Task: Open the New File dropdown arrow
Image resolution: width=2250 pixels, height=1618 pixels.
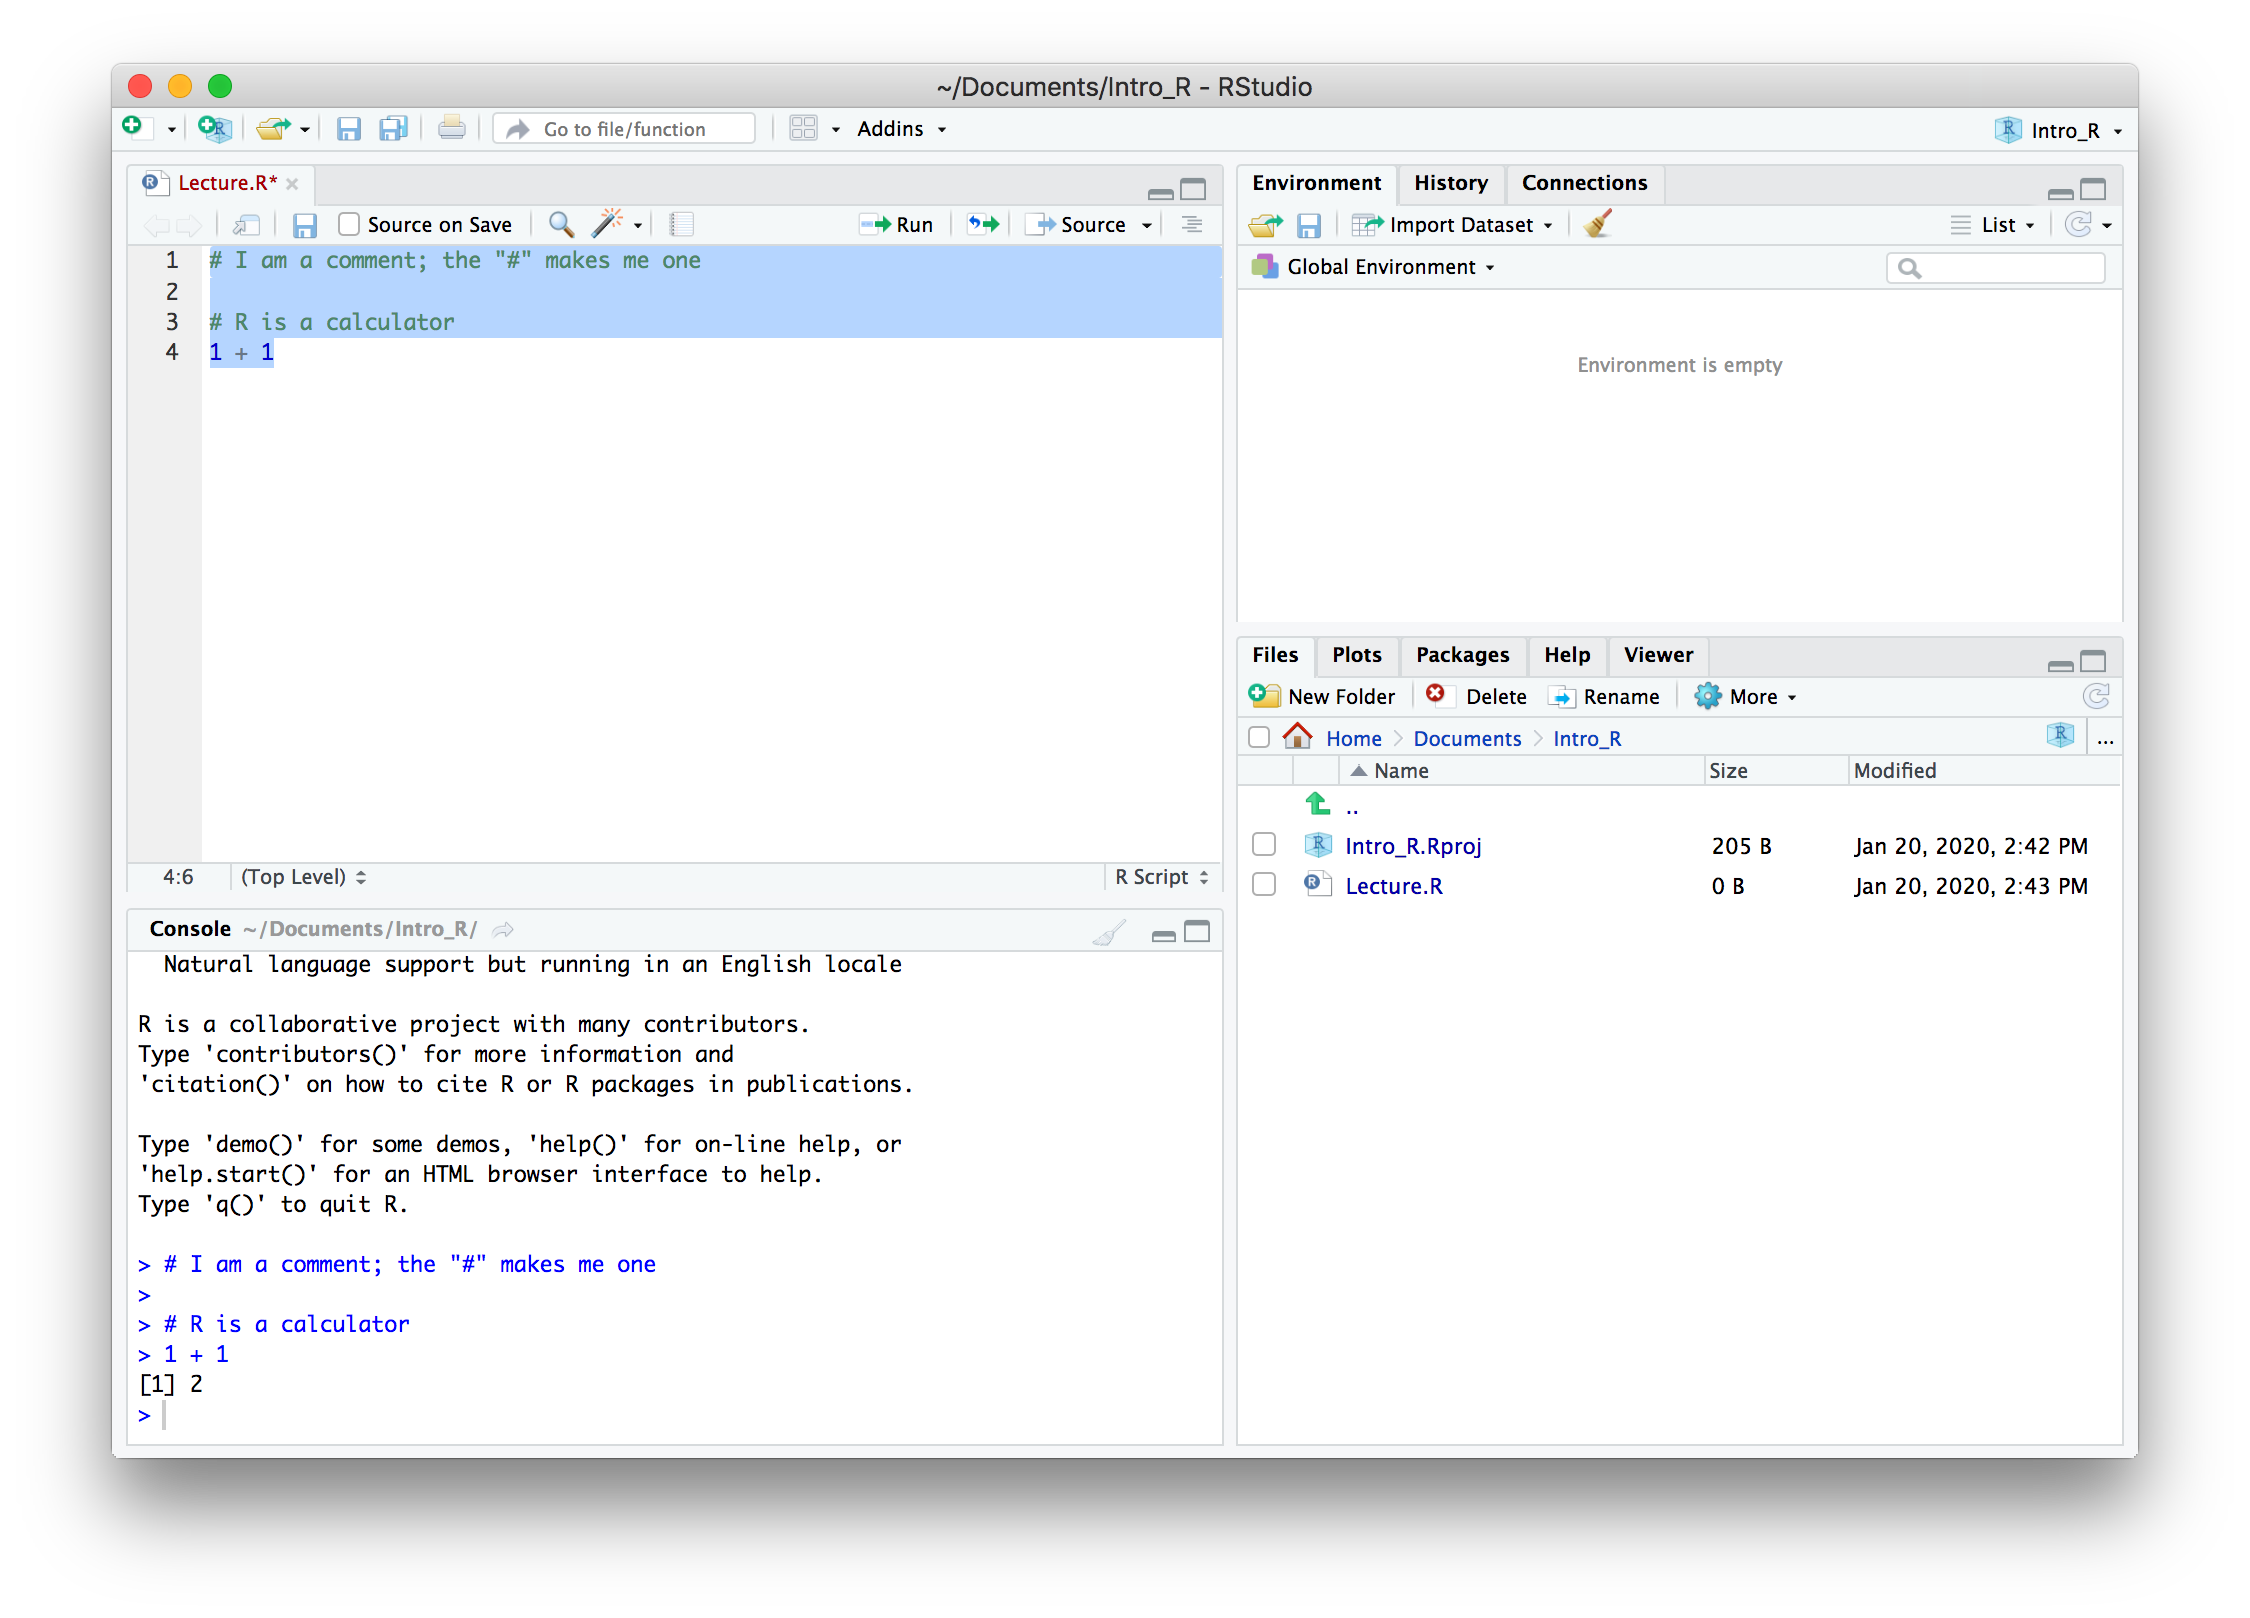Action: point(171,130)
